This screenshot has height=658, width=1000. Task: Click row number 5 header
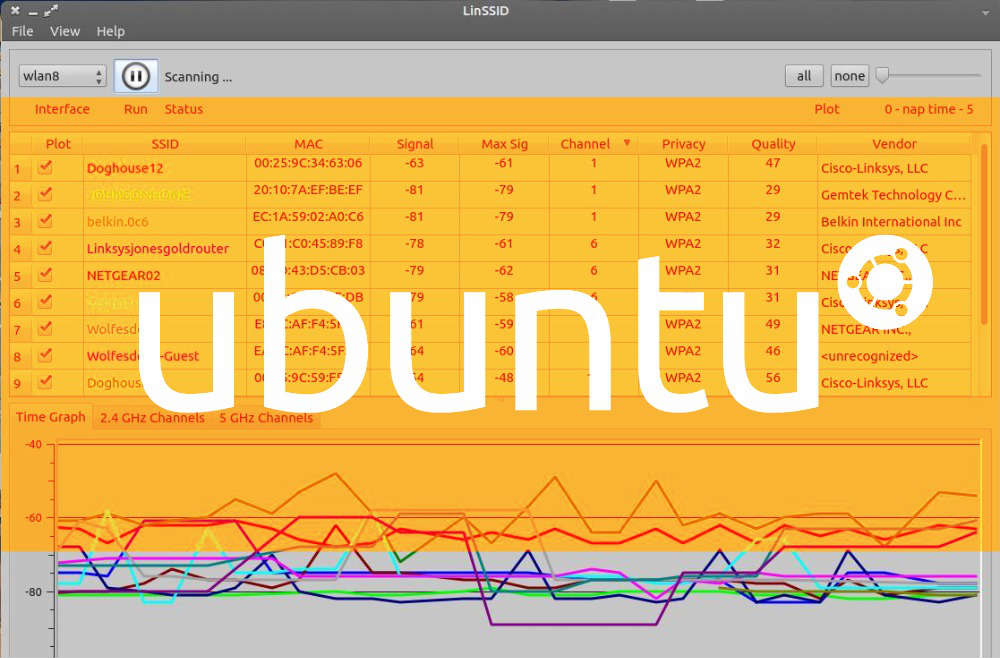pos(17,276)
